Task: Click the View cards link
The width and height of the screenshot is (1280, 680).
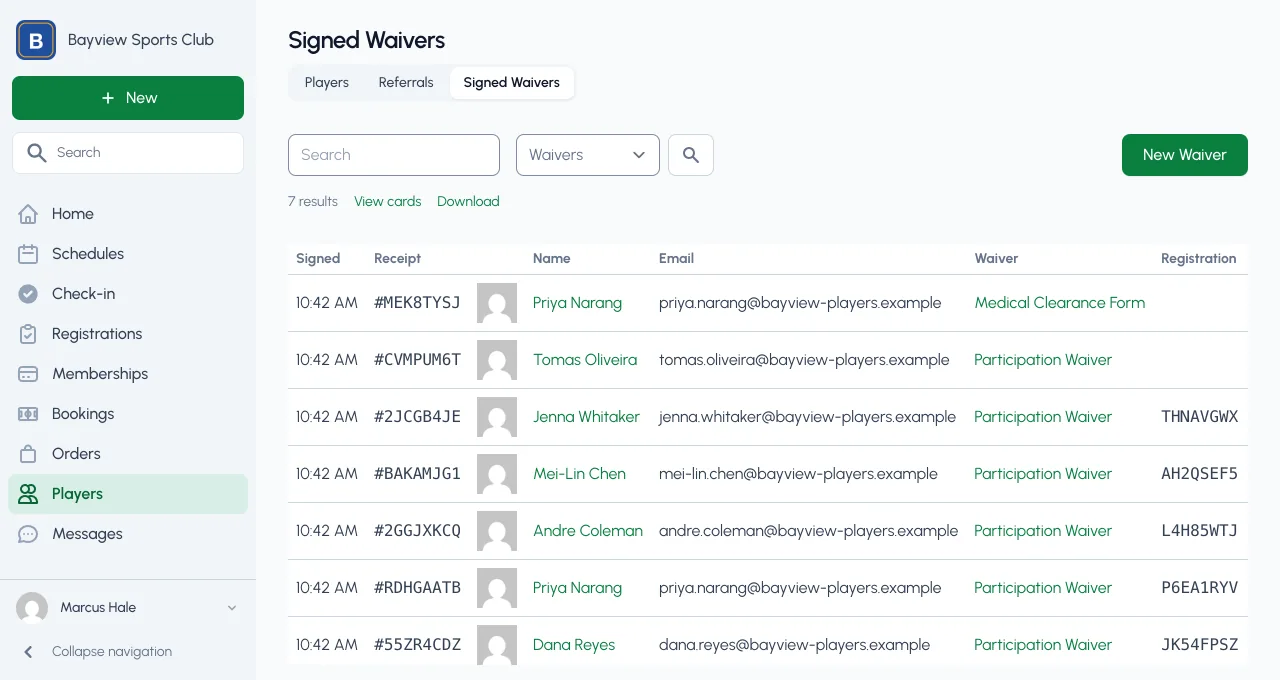Action: [x=388, y=202]
